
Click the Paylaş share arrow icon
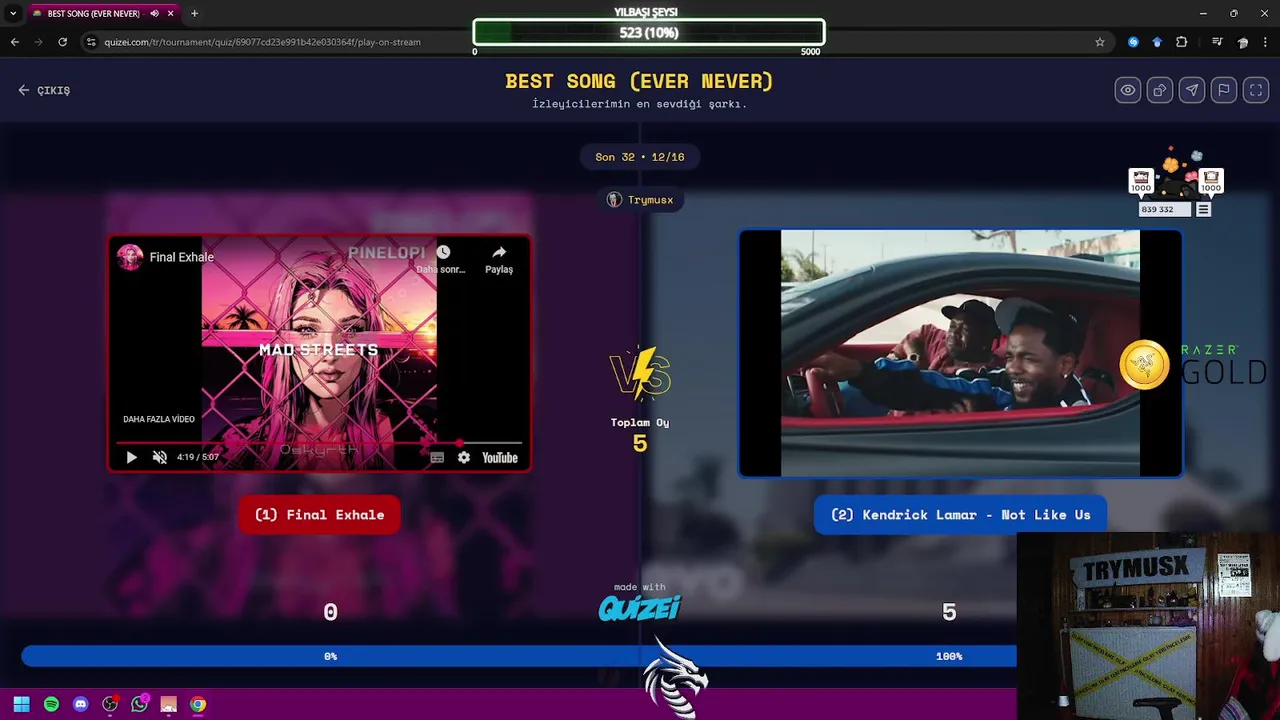[499, 258]
